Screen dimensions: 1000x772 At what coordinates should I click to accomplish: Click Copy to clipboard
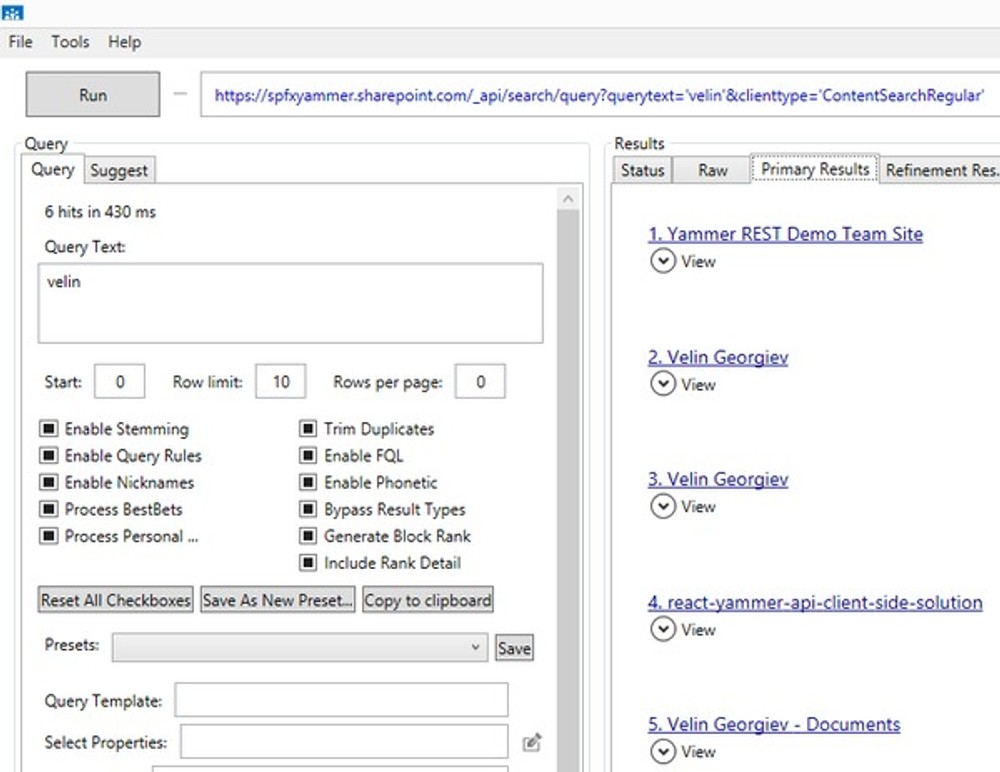point(428,599)
